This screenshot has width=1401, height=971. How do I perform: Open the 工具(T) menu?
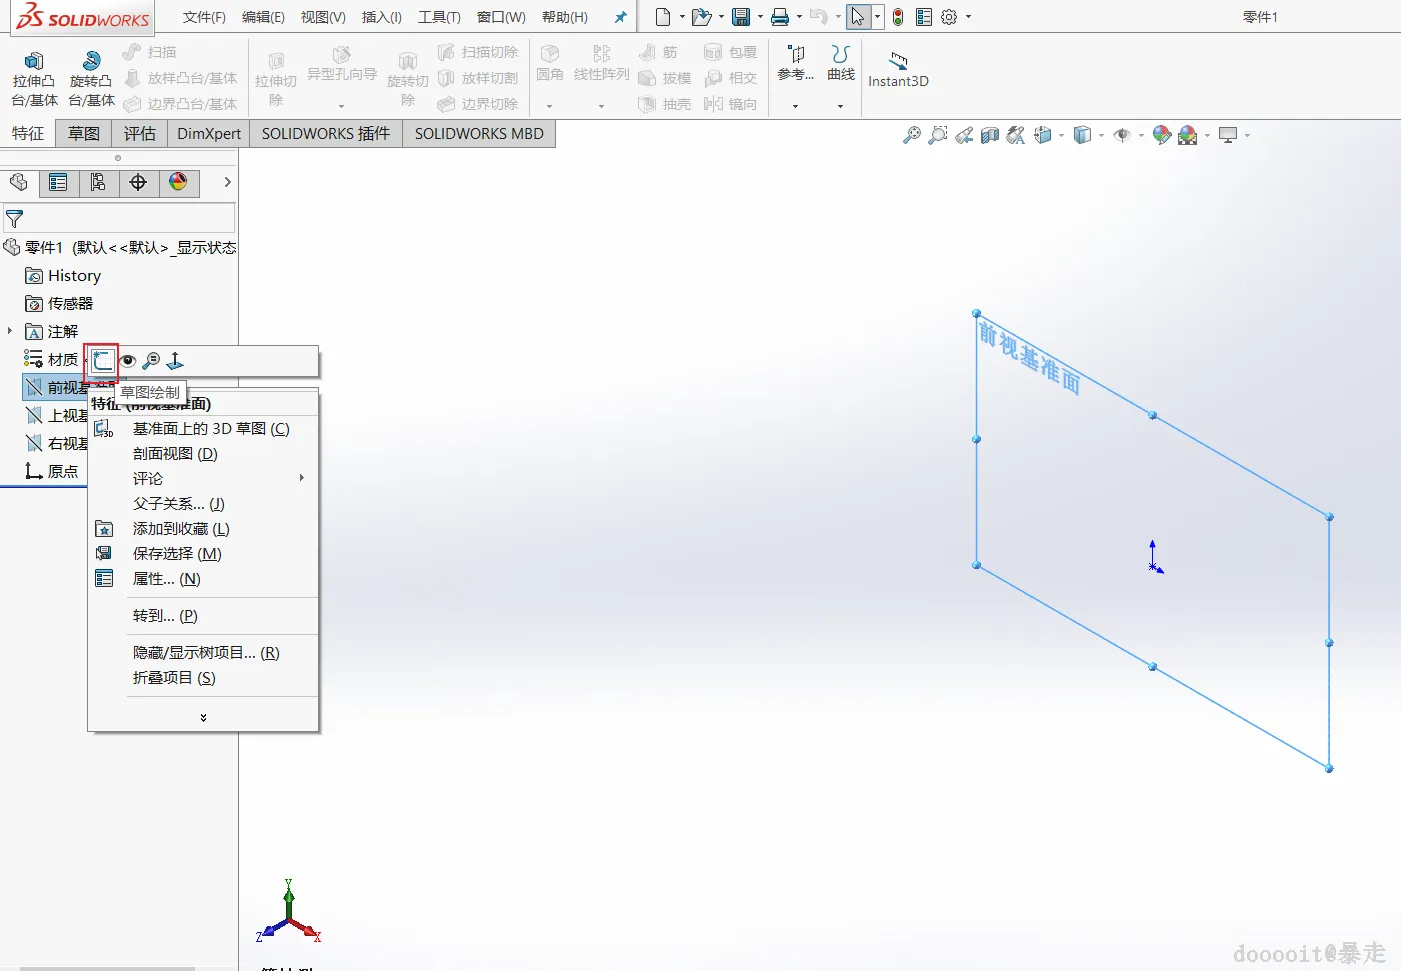pos(439,17)
